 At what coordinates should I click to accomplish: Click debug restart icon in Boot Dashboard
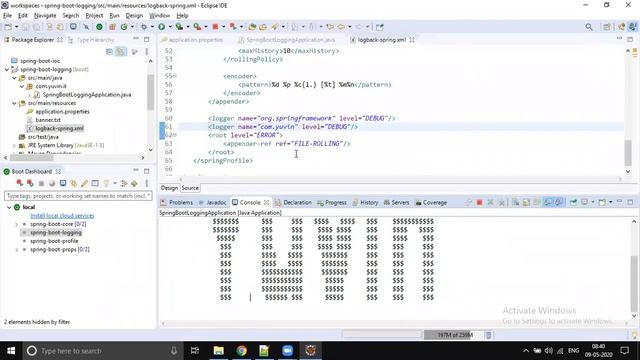click(30, 183)
